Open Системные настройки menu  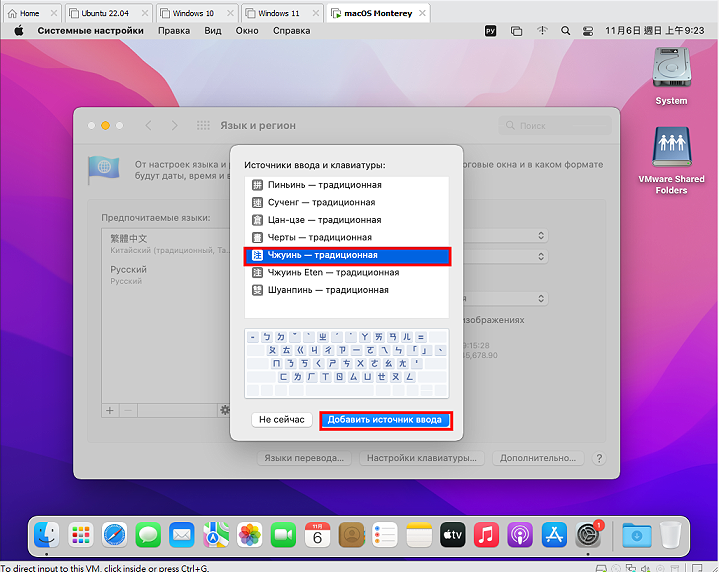tap(90, 31)
